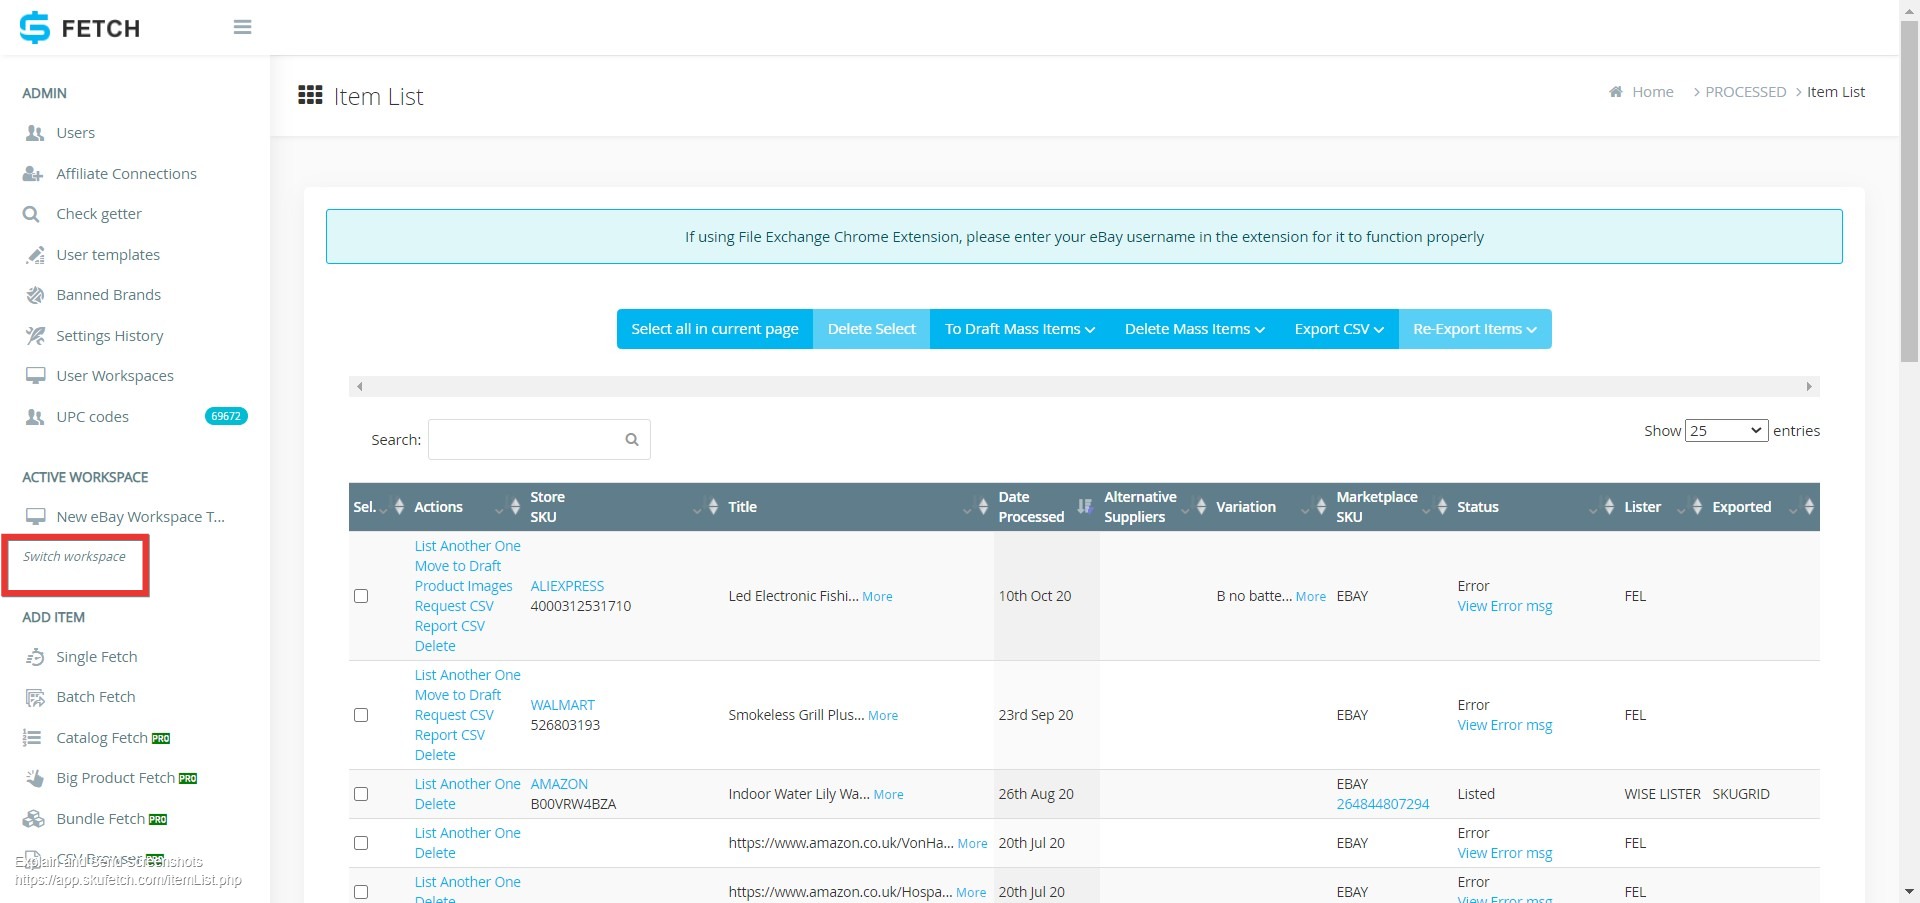Click the User templates icon
This screenshot has height=903, width=1920.
click(35, 255)
